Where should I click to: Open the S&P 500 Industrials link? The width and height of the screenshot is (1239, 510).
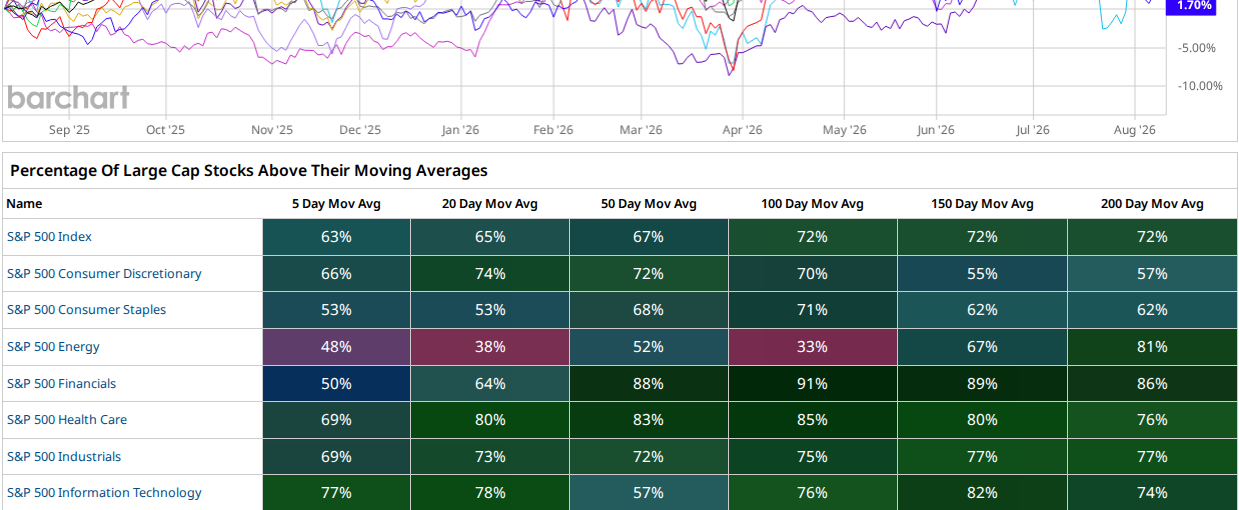click(64, 456)
